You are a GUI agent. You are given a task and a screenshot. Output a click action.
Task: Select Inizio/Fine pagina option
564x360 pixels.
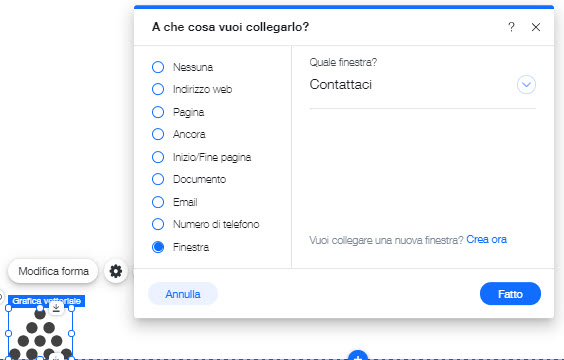pyautogui.click(x=158, y=157)
